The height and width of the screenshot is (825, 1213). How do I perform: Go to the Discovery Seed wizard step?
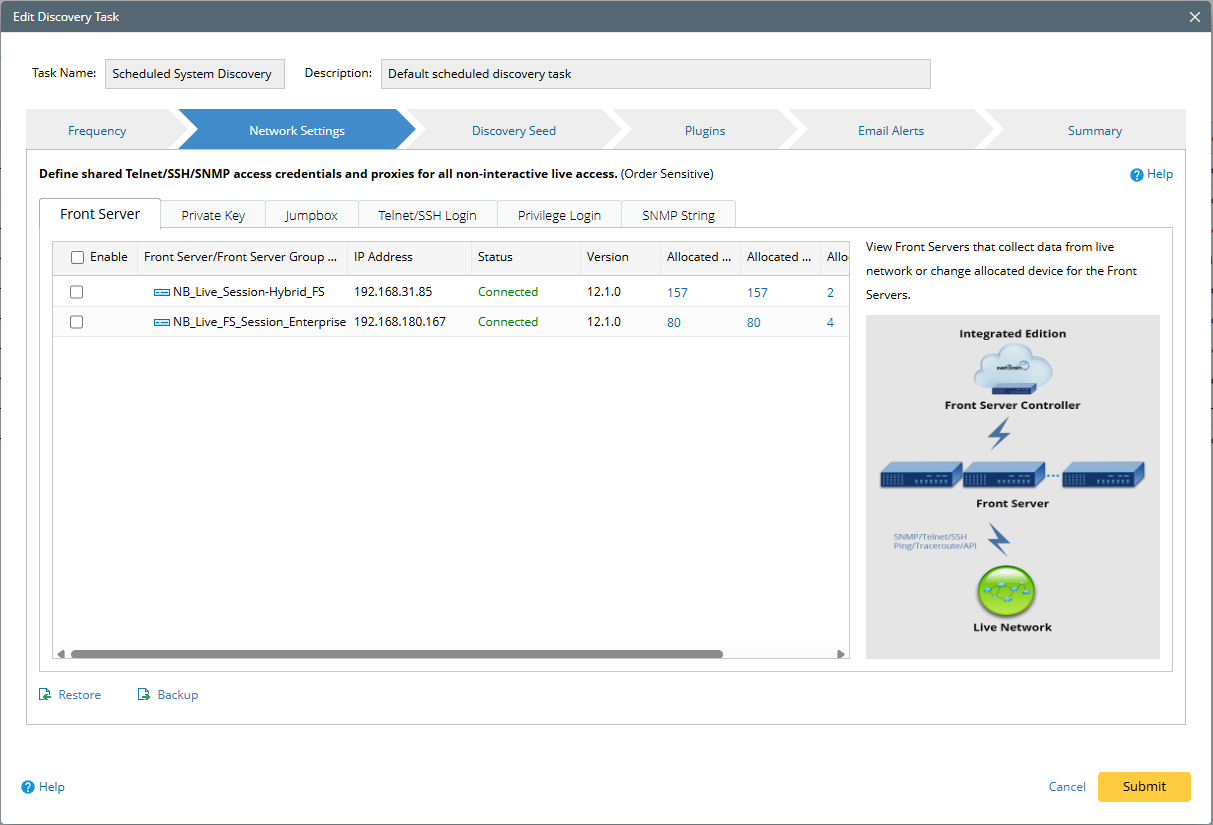click(513, 131)
